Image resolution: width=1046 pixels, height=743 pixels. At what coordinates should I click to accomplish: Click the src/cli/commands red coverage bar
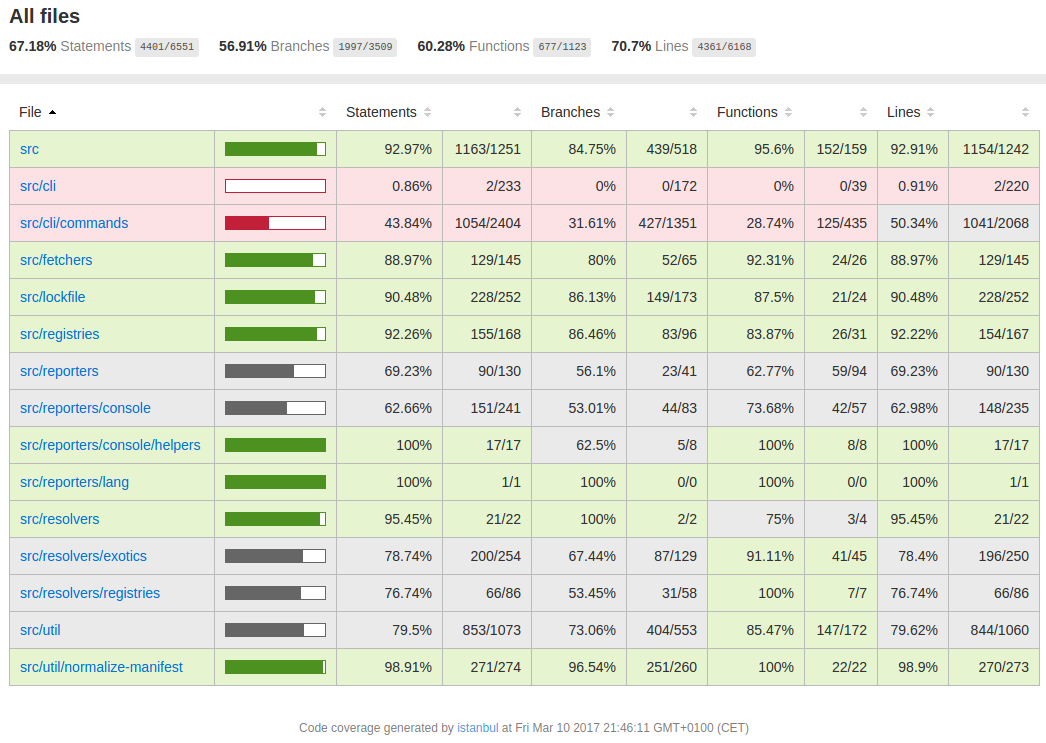(x=275, y=223)
